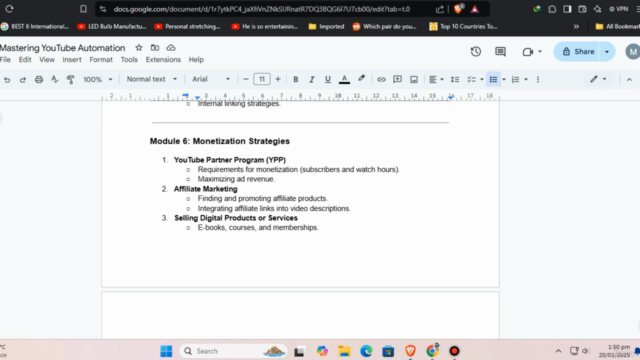Open the Arial font dropdown
The width and height of the screenshot is (640, 360).
click(211, 79)
